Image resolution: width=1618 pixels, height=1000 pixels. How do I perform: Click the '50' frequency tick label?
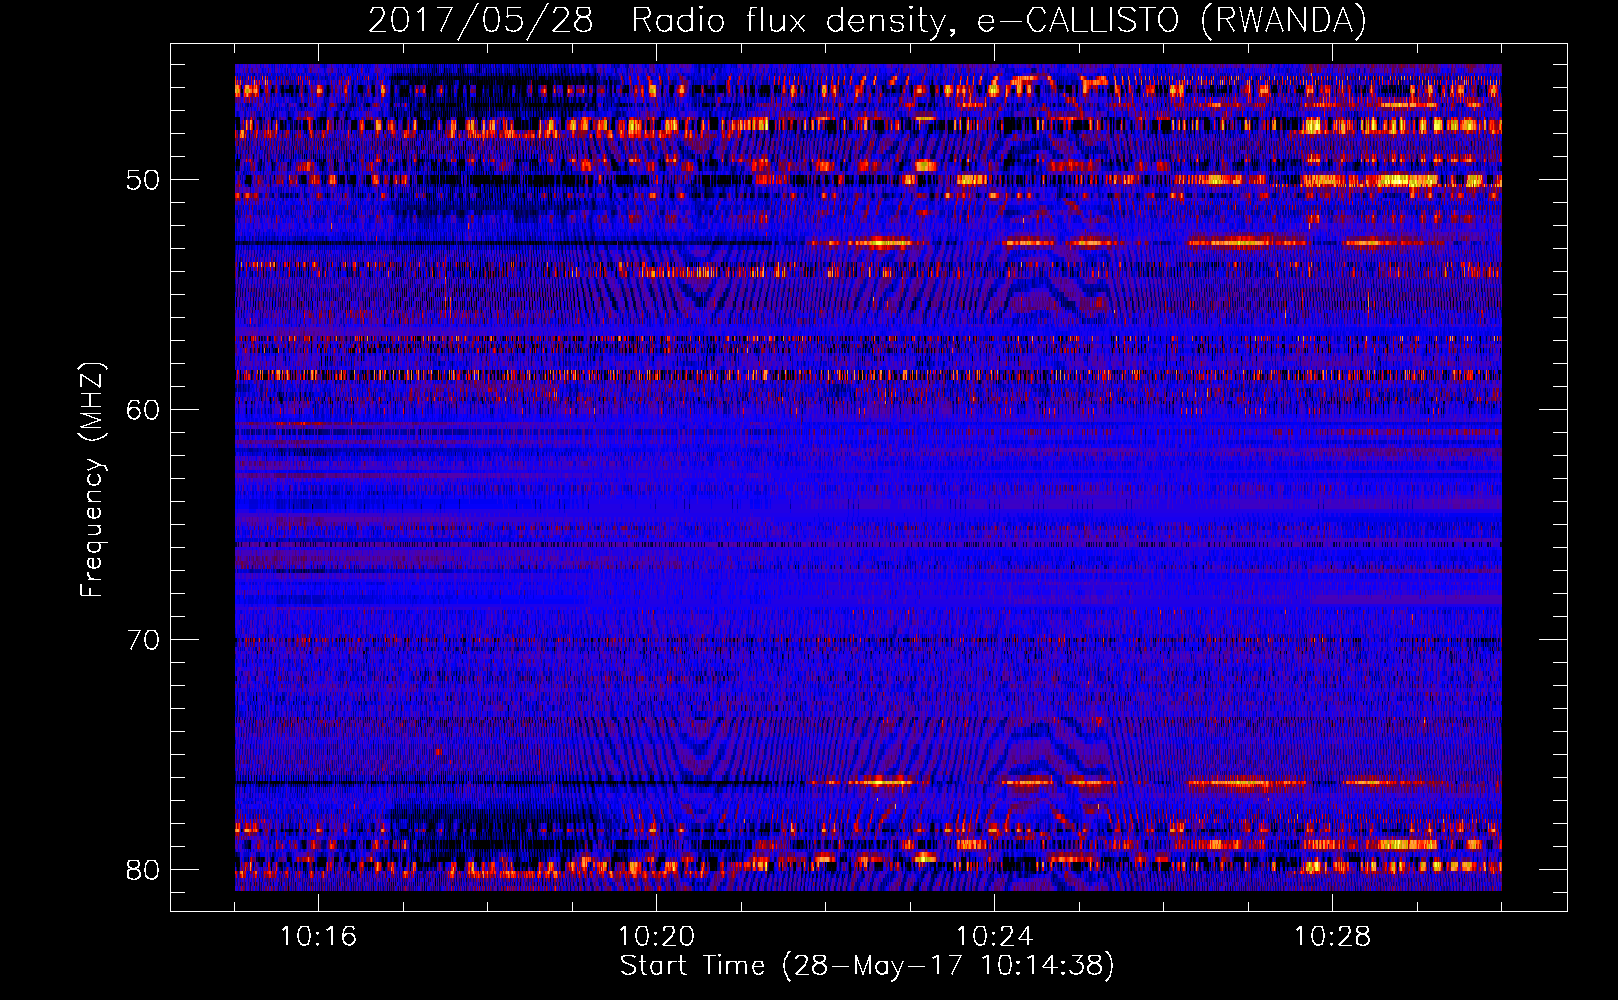click(143, 180)
